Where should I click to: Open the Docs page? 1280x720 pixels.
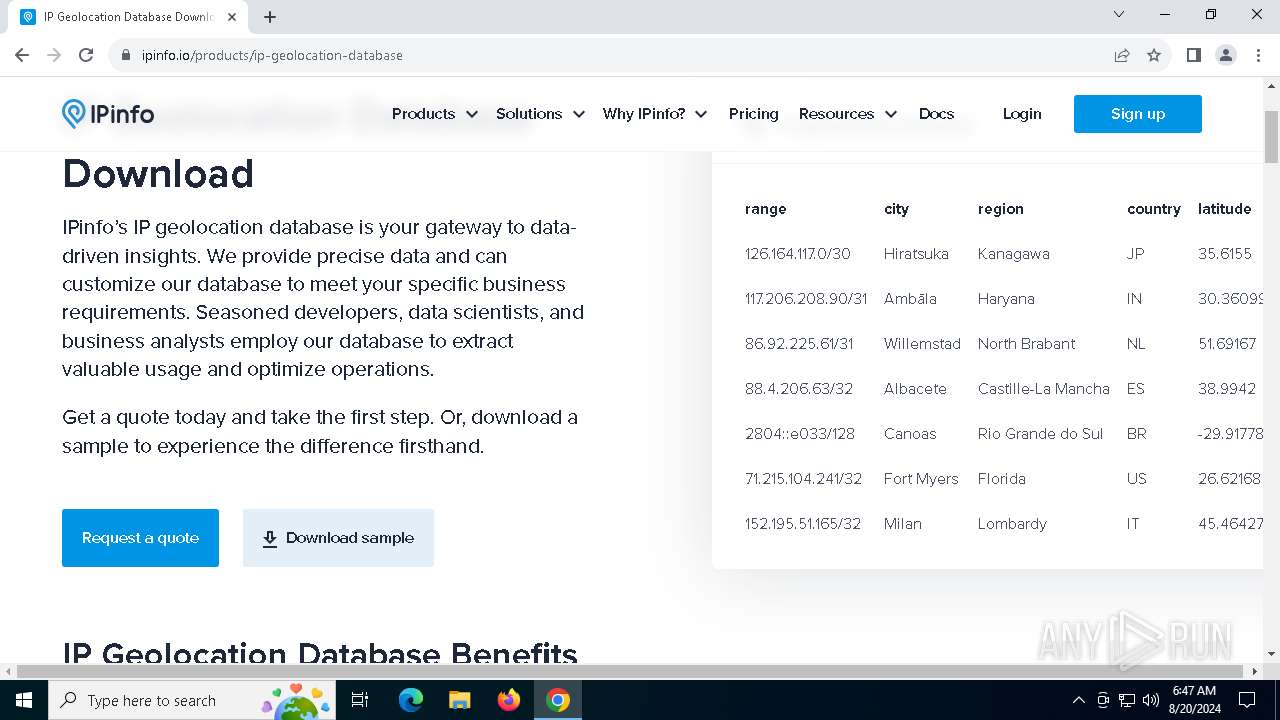click(x=936, y=114)
